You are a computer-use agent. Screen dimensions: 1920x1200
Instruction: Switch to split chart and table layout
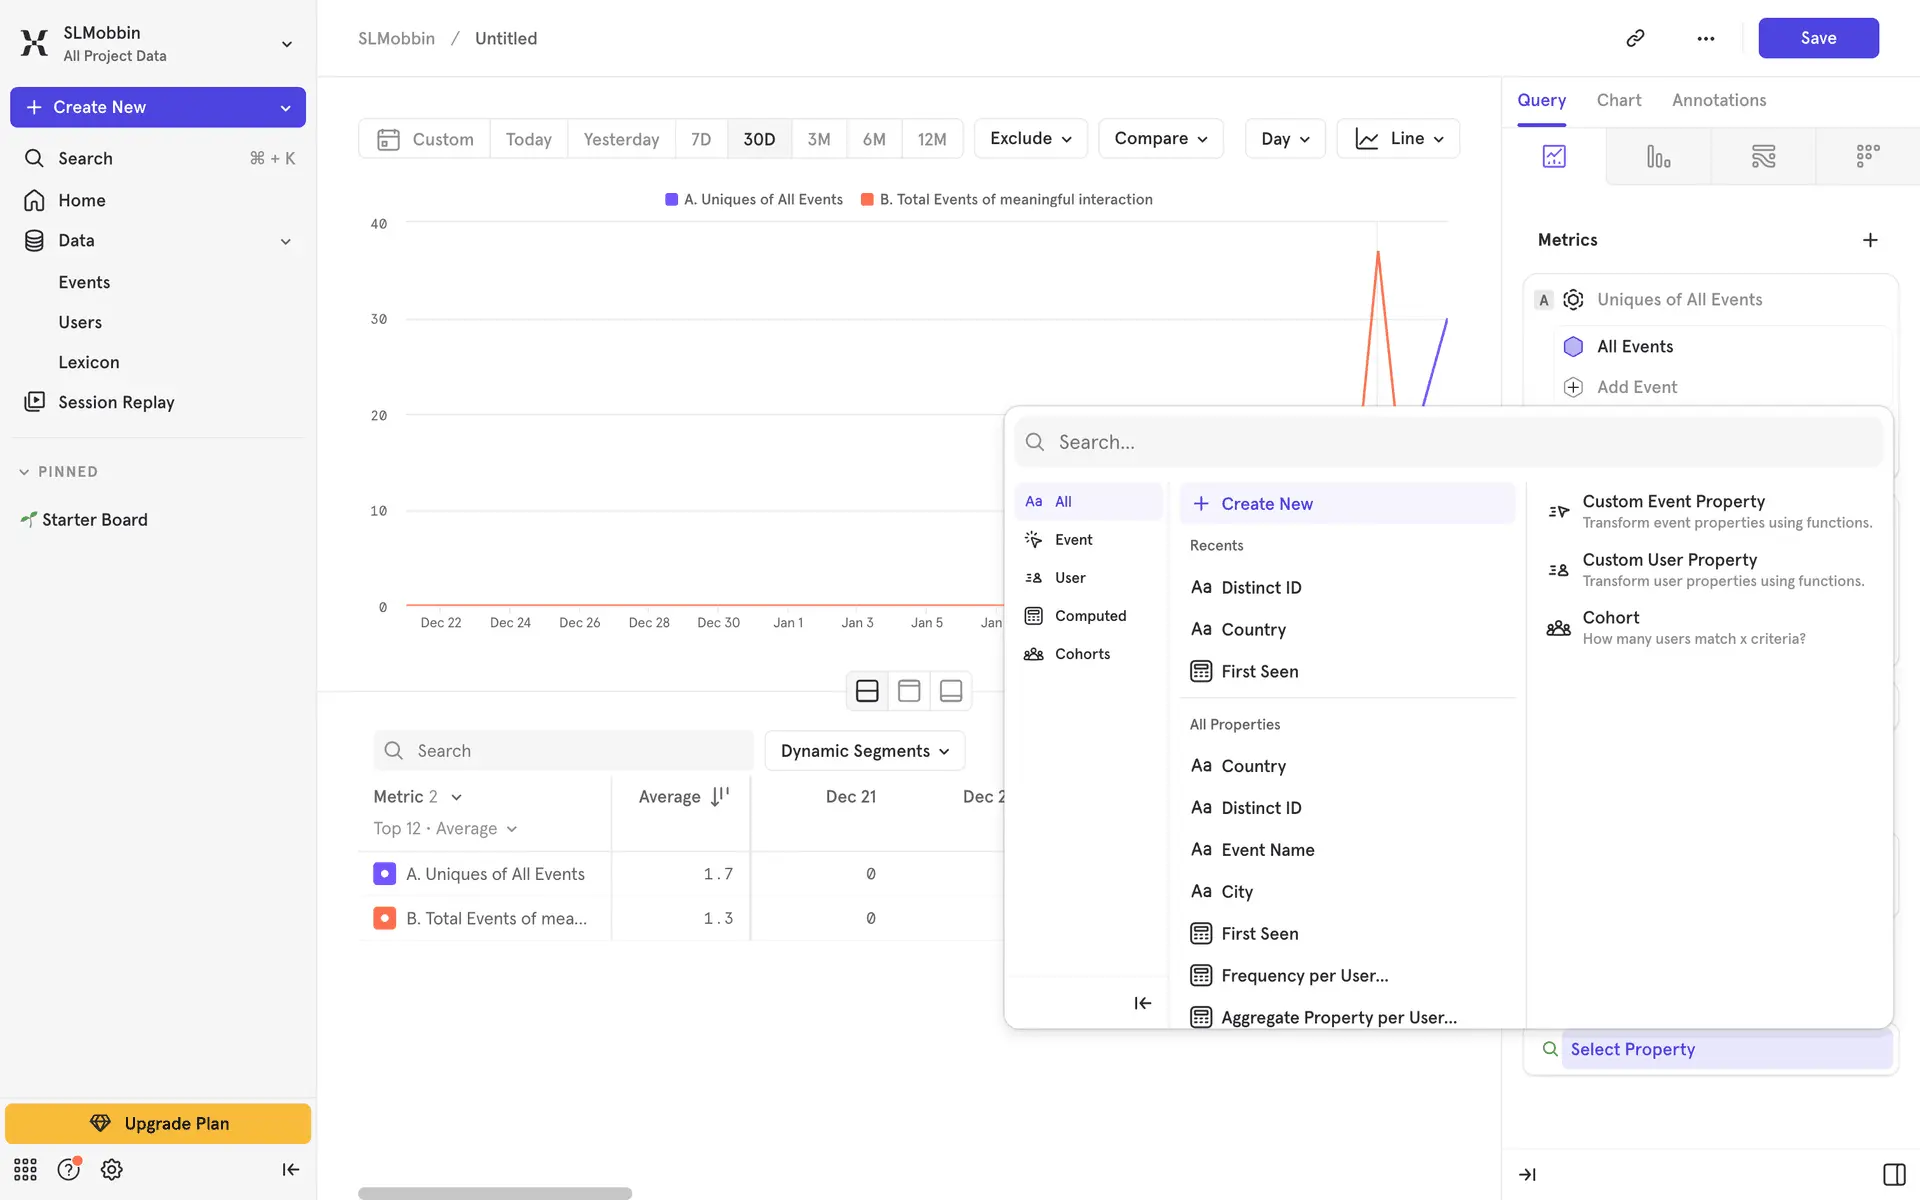[x=867, y=691]
